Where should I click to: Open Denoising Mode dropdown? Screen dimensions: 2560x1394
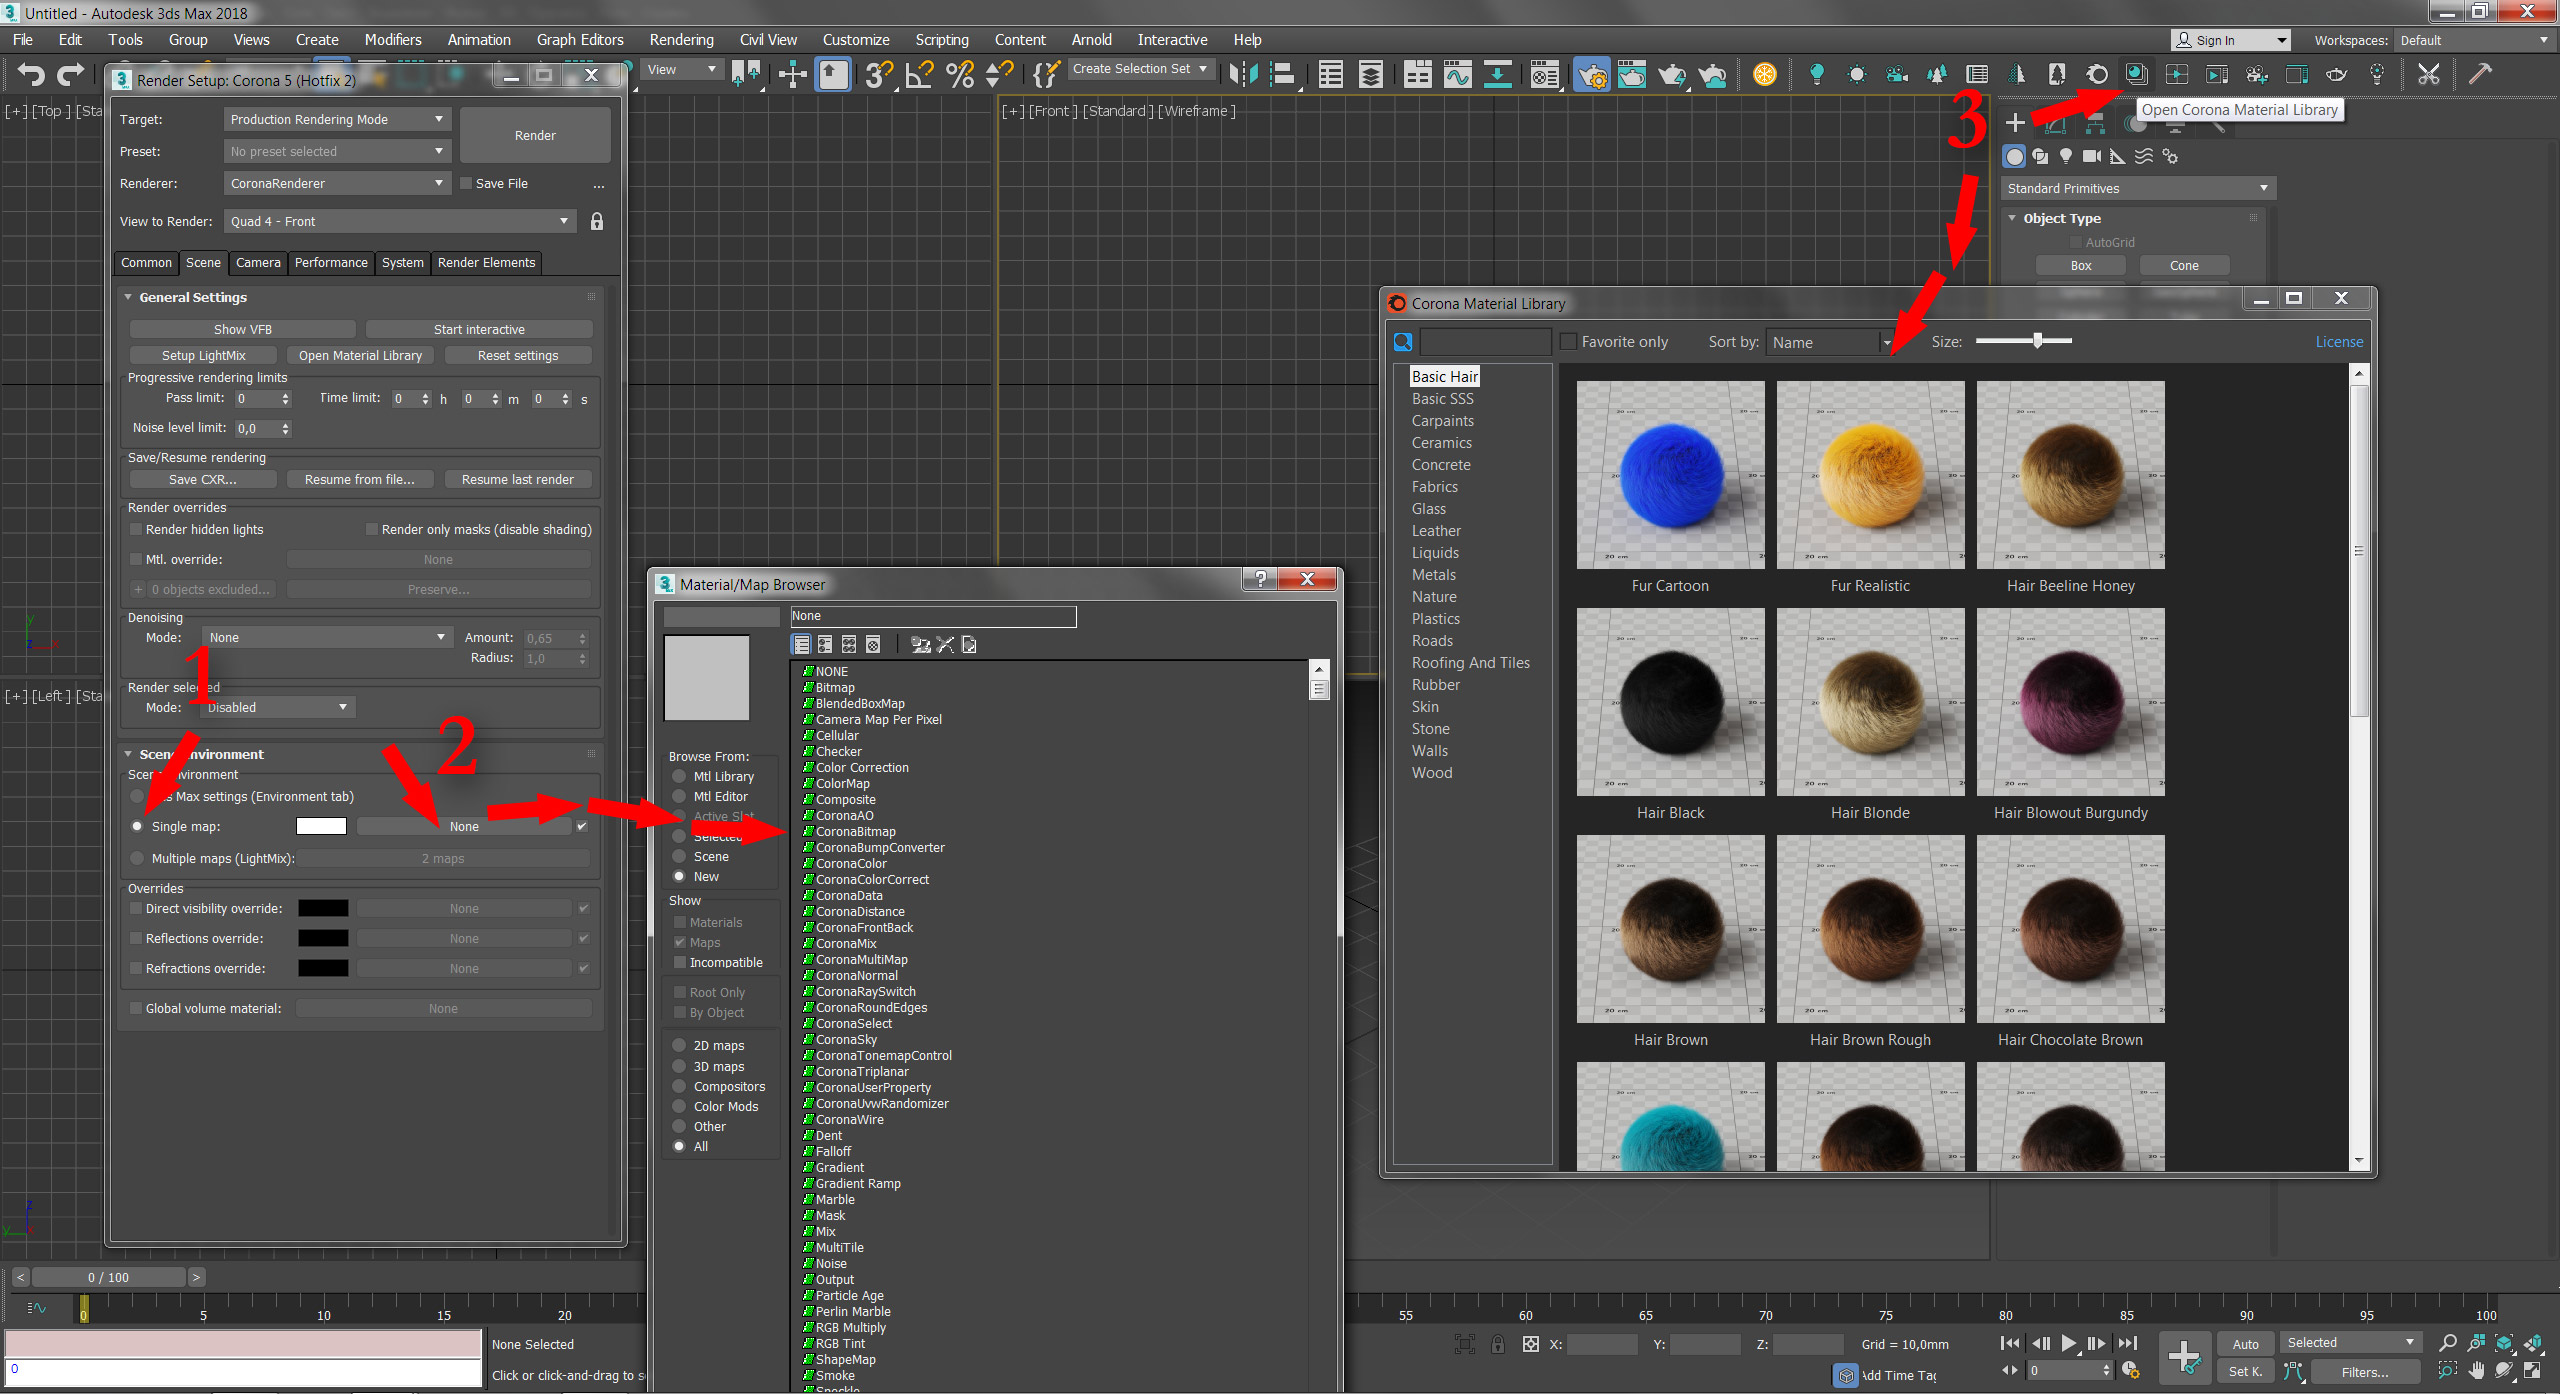point(327,637)
